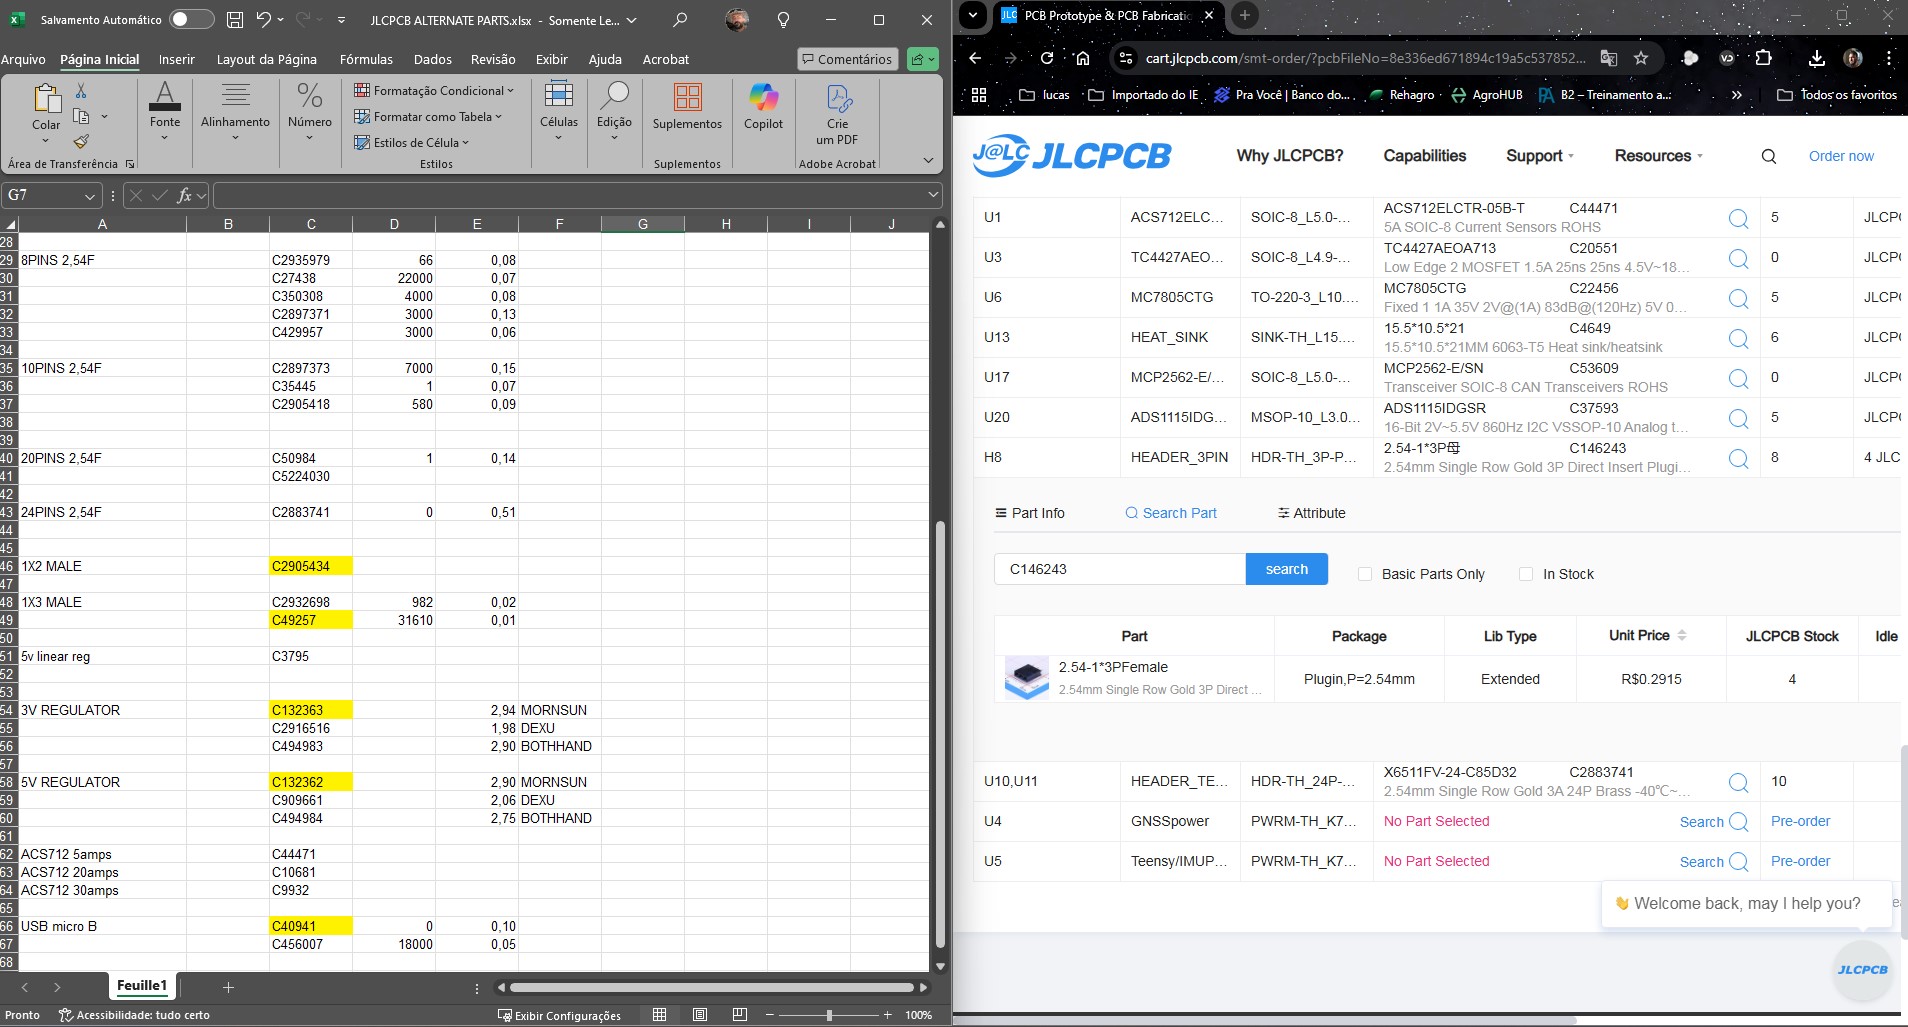Screen dimensions: 1908x1027
Task: Switch to the Attribute tab
Action: coord(1311,513)
